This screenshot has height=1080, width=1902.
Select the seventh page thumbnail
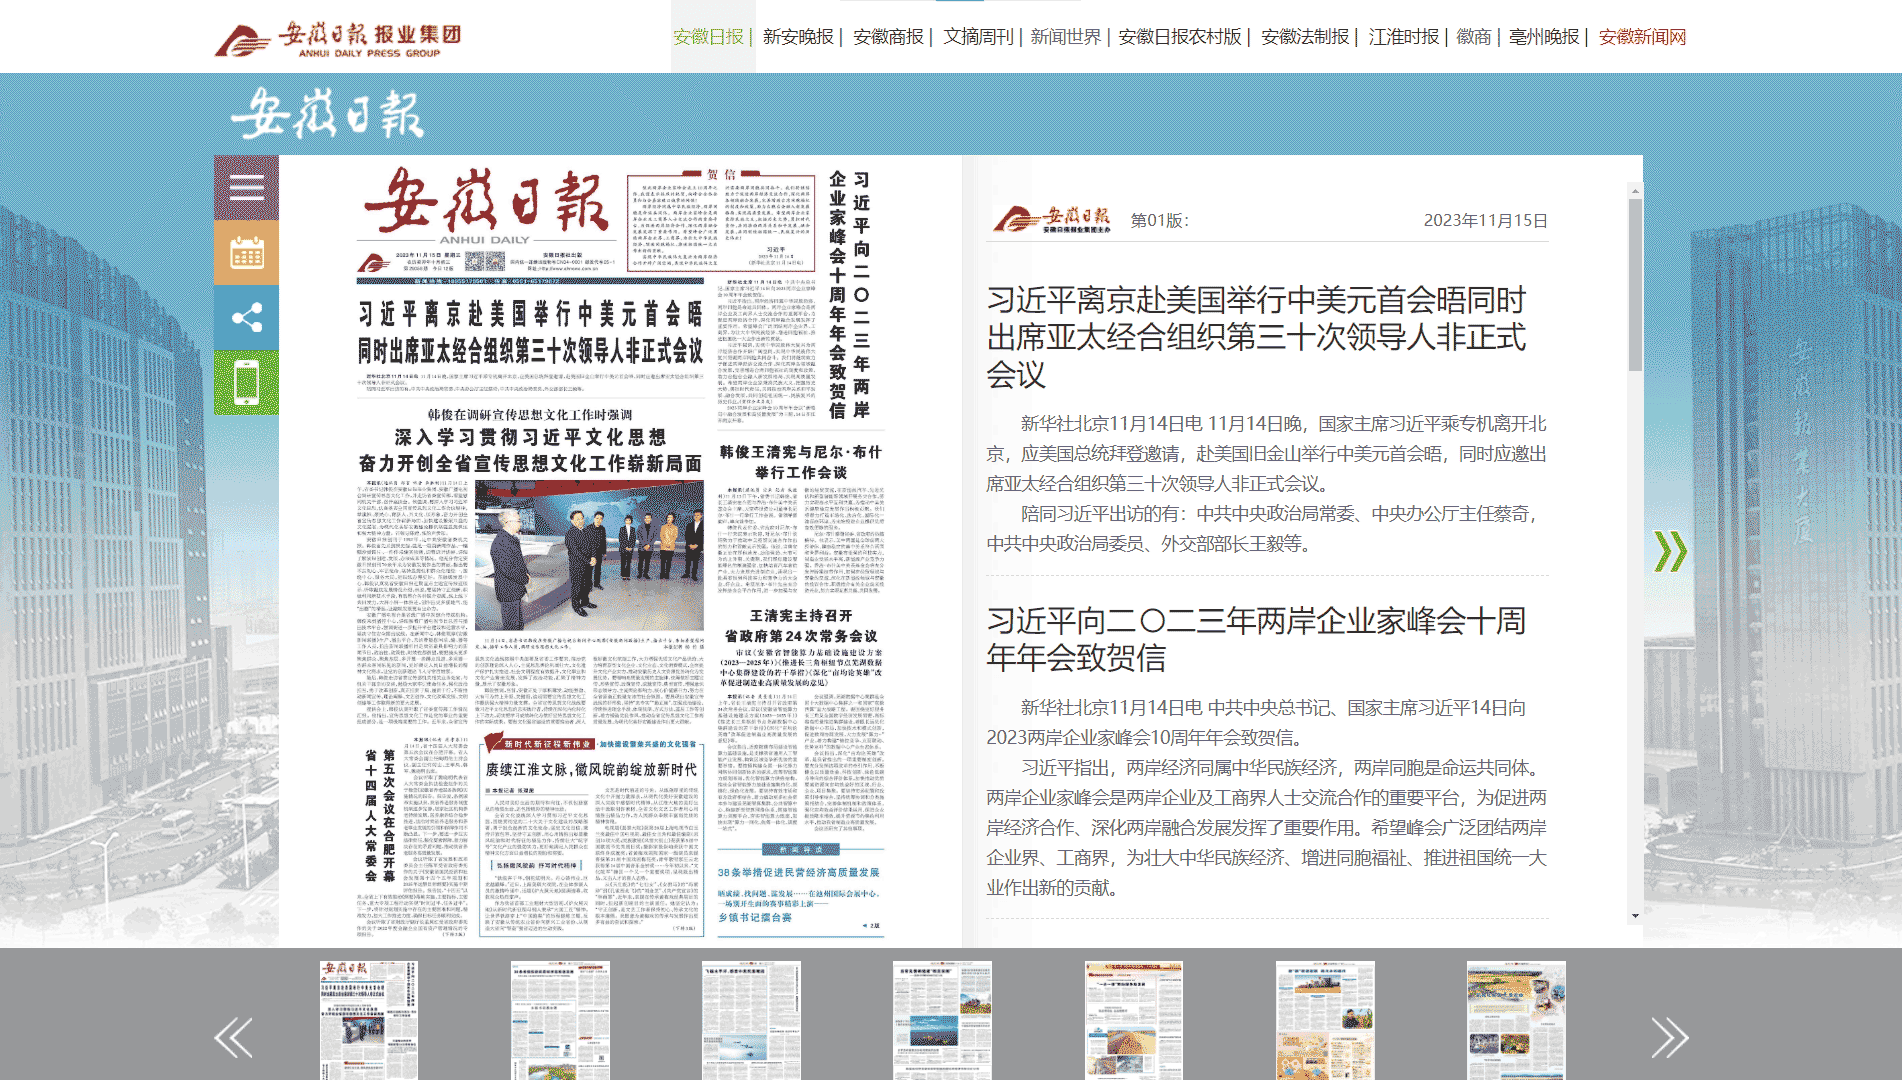pyautogui.click(x=1516, y=1020)
